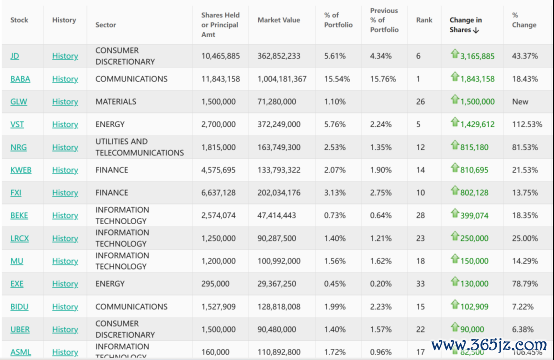Viewport: 554px width, 360px height.
Task: Click the up arrow in NRG row
Action: [455, 145]
